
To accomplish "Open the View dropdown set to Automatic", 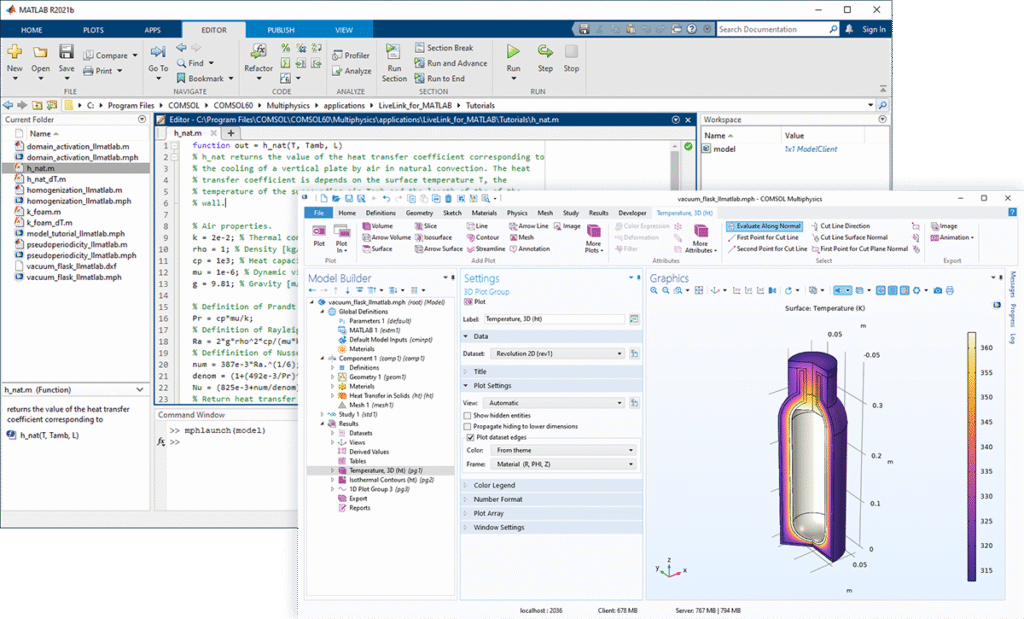I will click(x=554, y=403).
